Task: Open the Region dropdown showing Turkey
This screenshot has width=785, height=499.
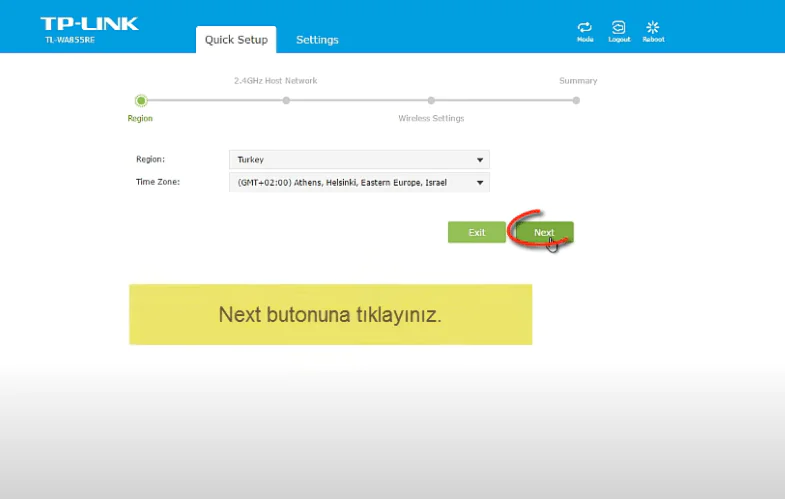Action: click(x=359, y=160)
